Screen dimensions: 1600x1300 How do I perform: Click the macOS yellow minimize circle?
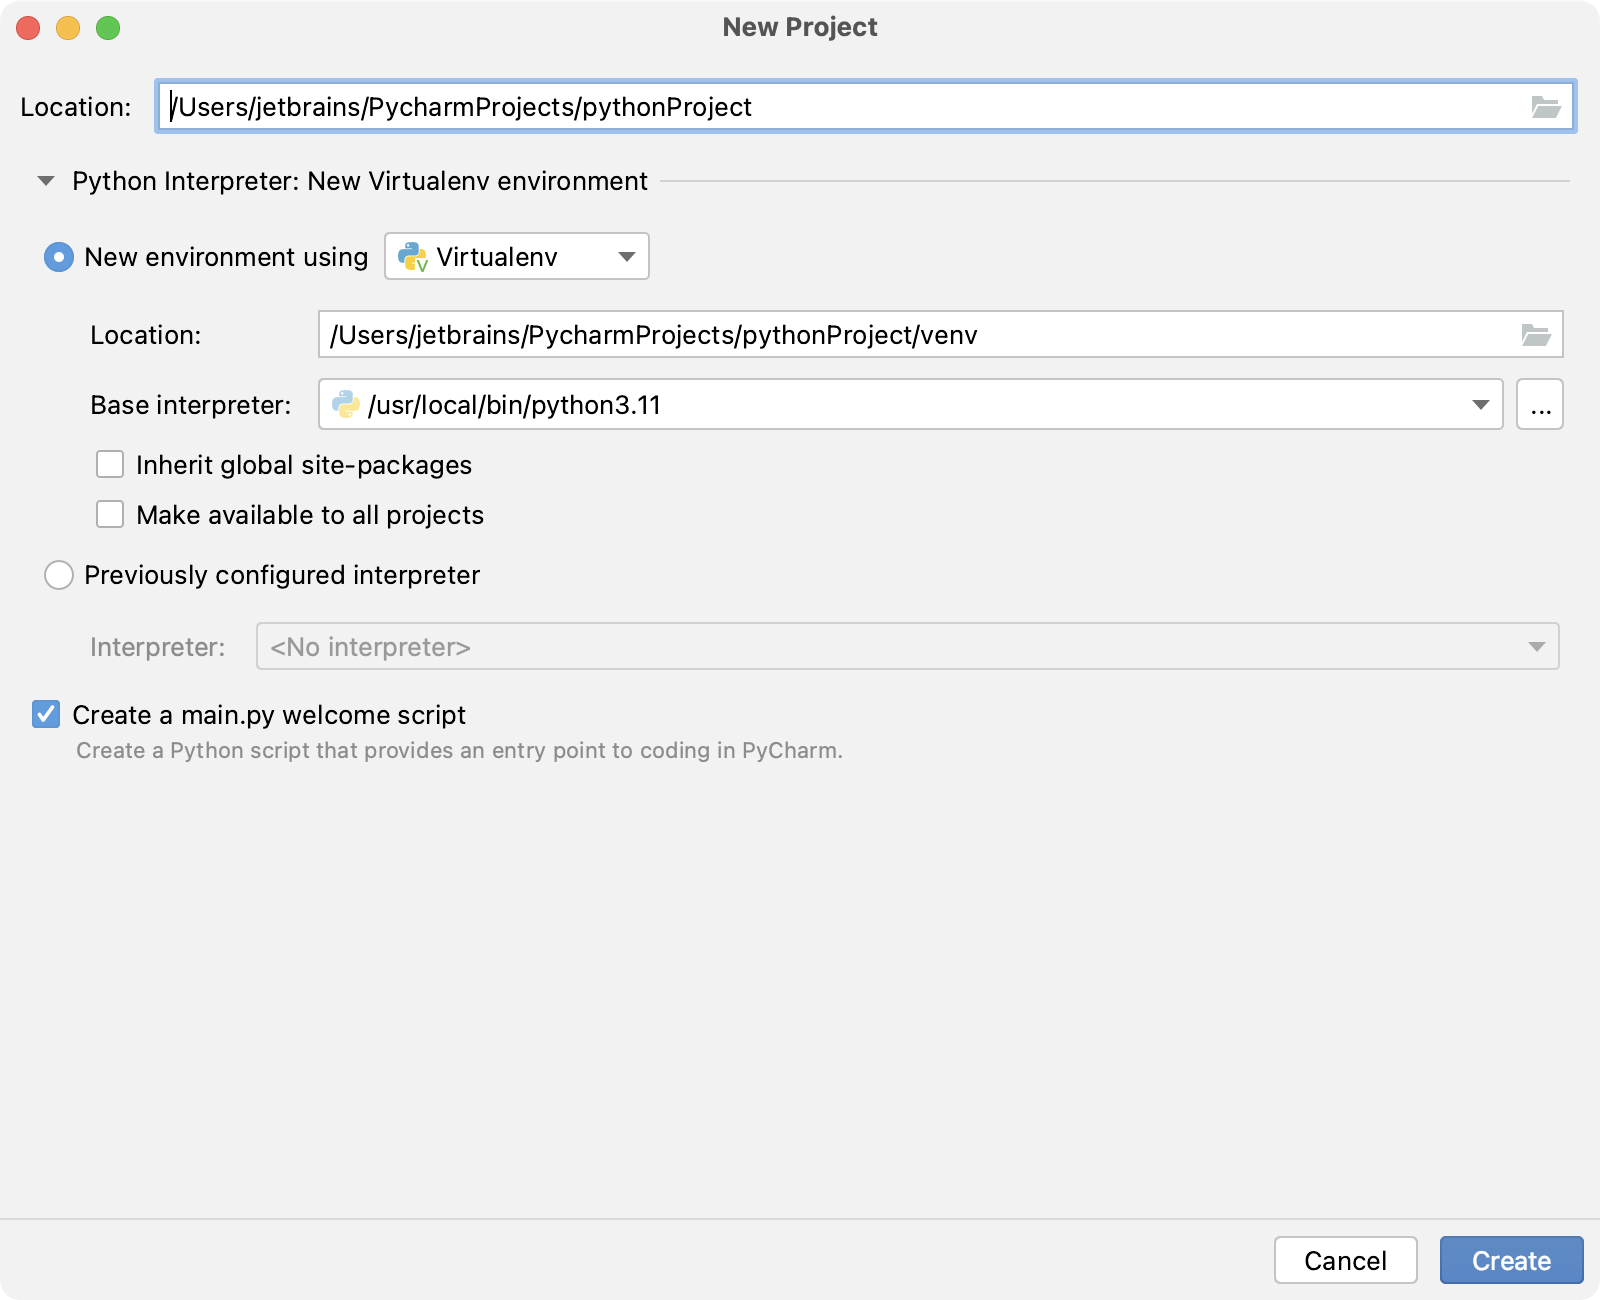(x=67, y=28)
